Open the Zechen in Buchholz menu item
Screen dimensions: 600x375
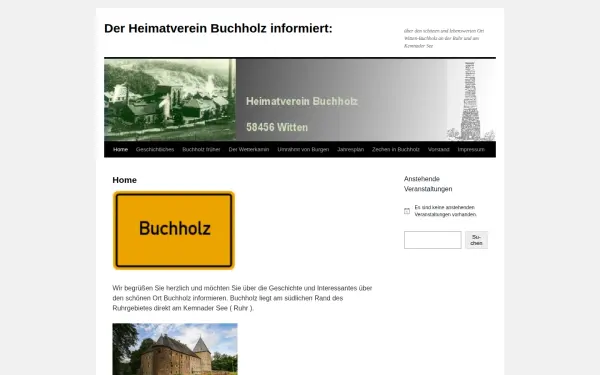click(x=396, y=150)
